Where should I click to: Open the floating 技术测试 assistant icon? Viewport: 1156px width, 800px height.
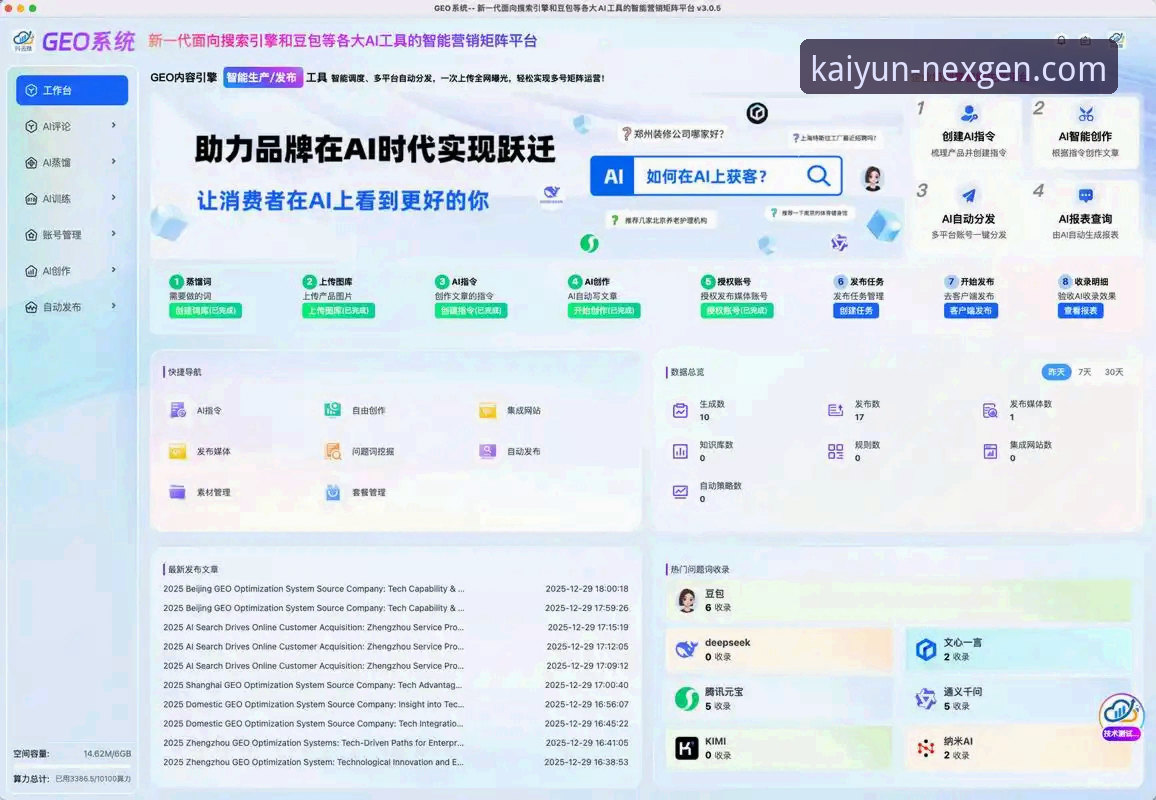(1120, 714)
